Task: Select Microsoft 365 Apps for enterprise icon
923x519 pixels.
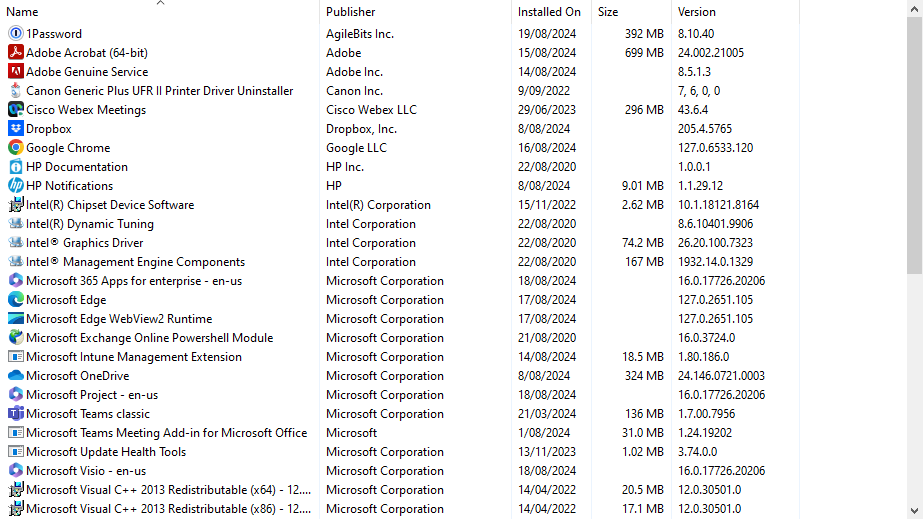Action: pyautogui.click(x=15, y=281)
